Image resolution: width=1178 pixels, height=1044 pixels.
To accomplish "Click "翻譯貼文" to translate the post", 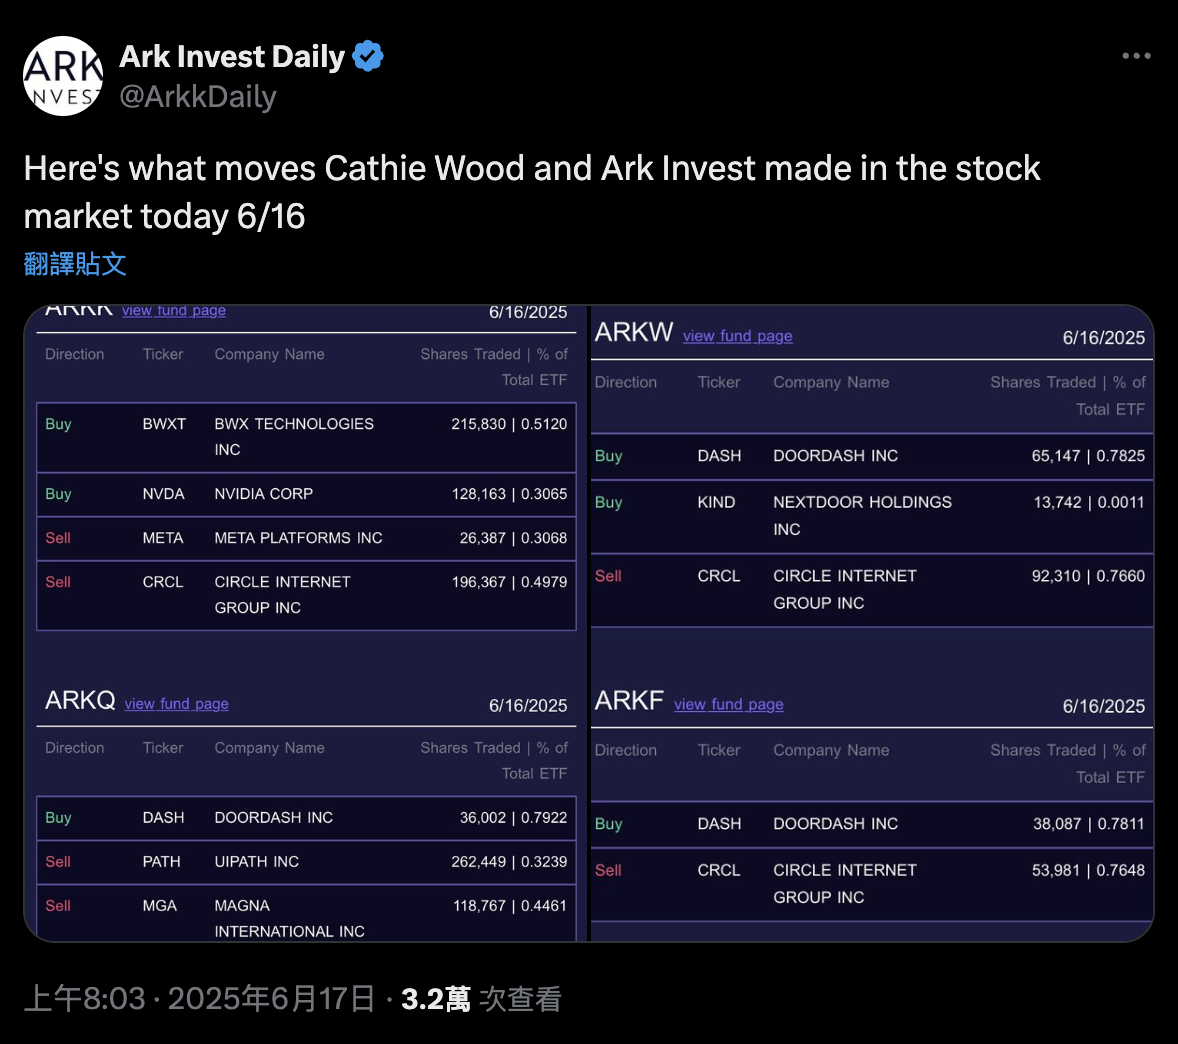I will point(74,264).
